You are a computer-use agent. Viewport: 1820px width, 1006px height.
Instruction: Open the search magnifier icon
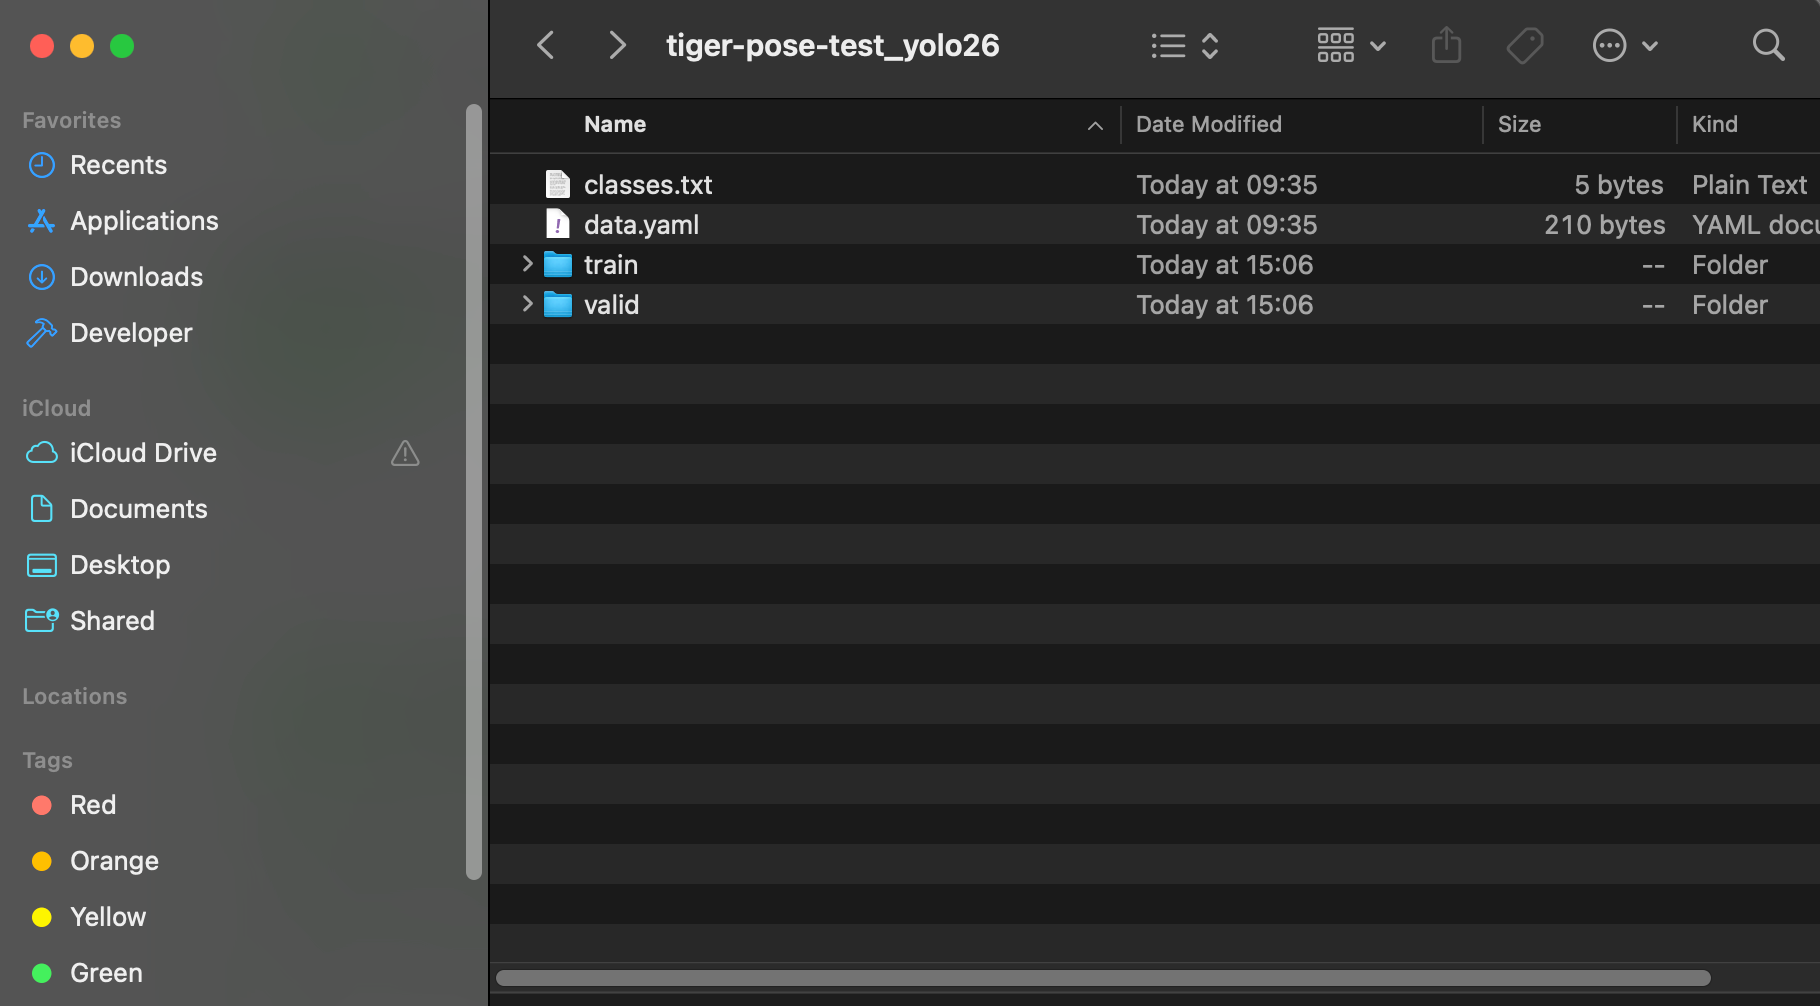(1768, 46)
